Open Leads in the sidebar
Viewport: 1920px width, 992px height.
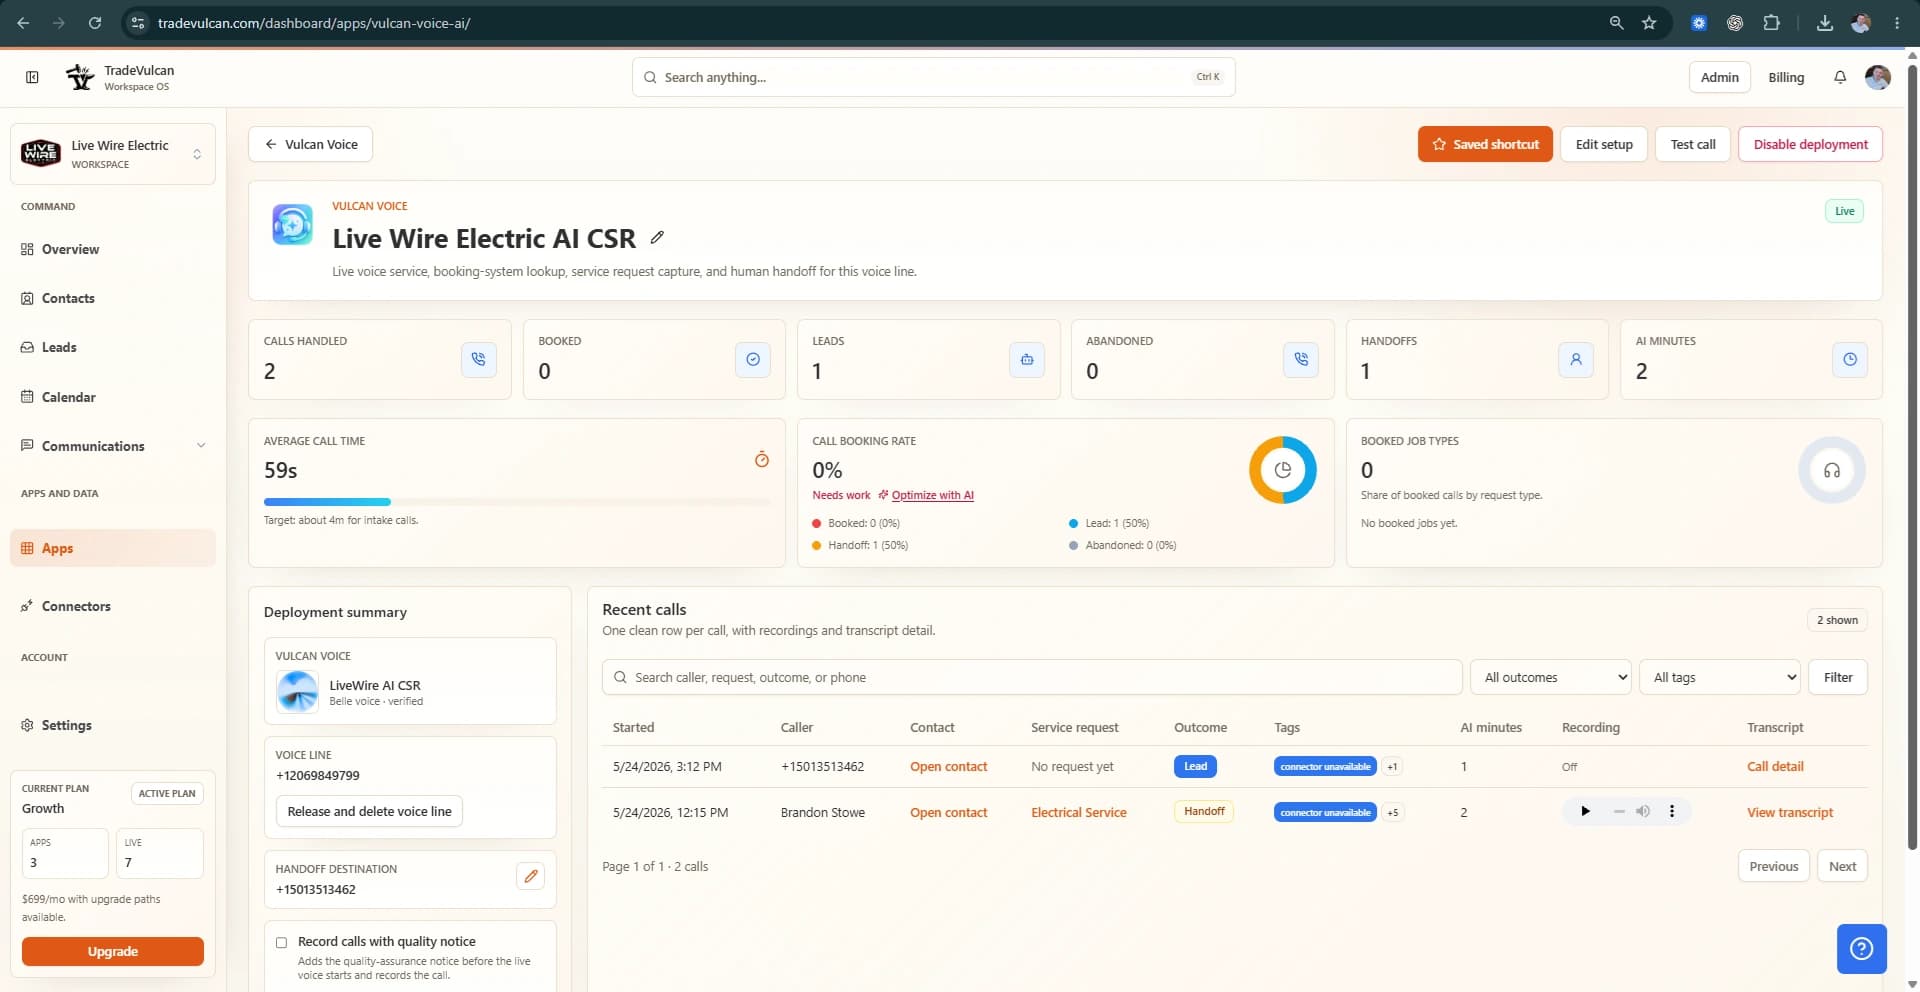click(x=59, y=347)
